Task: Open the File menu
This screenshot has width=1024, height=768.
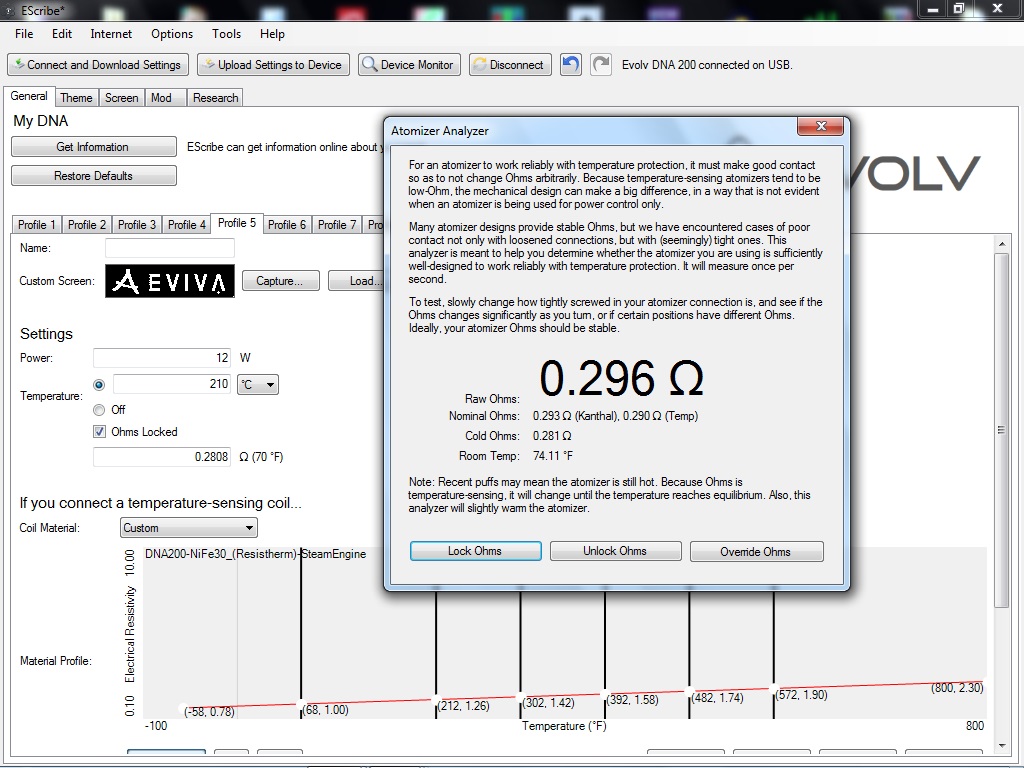Action: pos(24,34)
